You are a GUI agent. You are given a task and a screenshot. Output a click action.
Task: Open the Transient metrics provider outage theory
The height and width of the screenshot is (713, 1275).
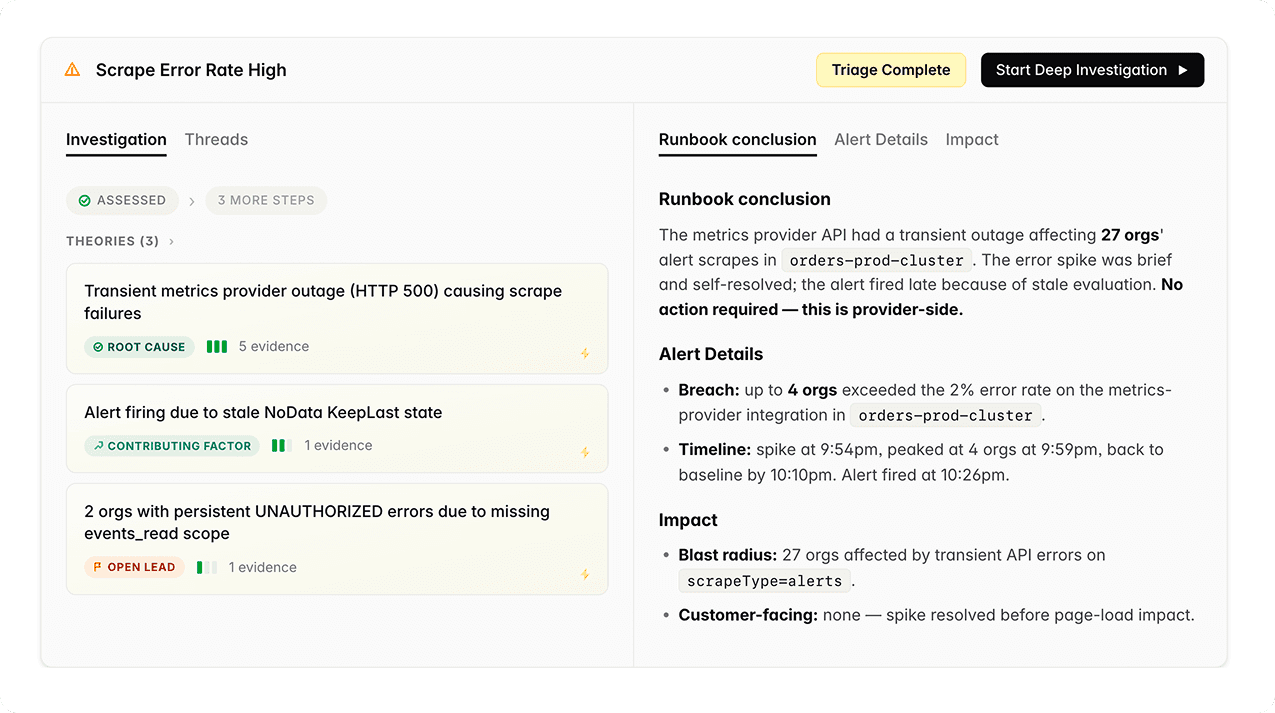pos(337,319)
